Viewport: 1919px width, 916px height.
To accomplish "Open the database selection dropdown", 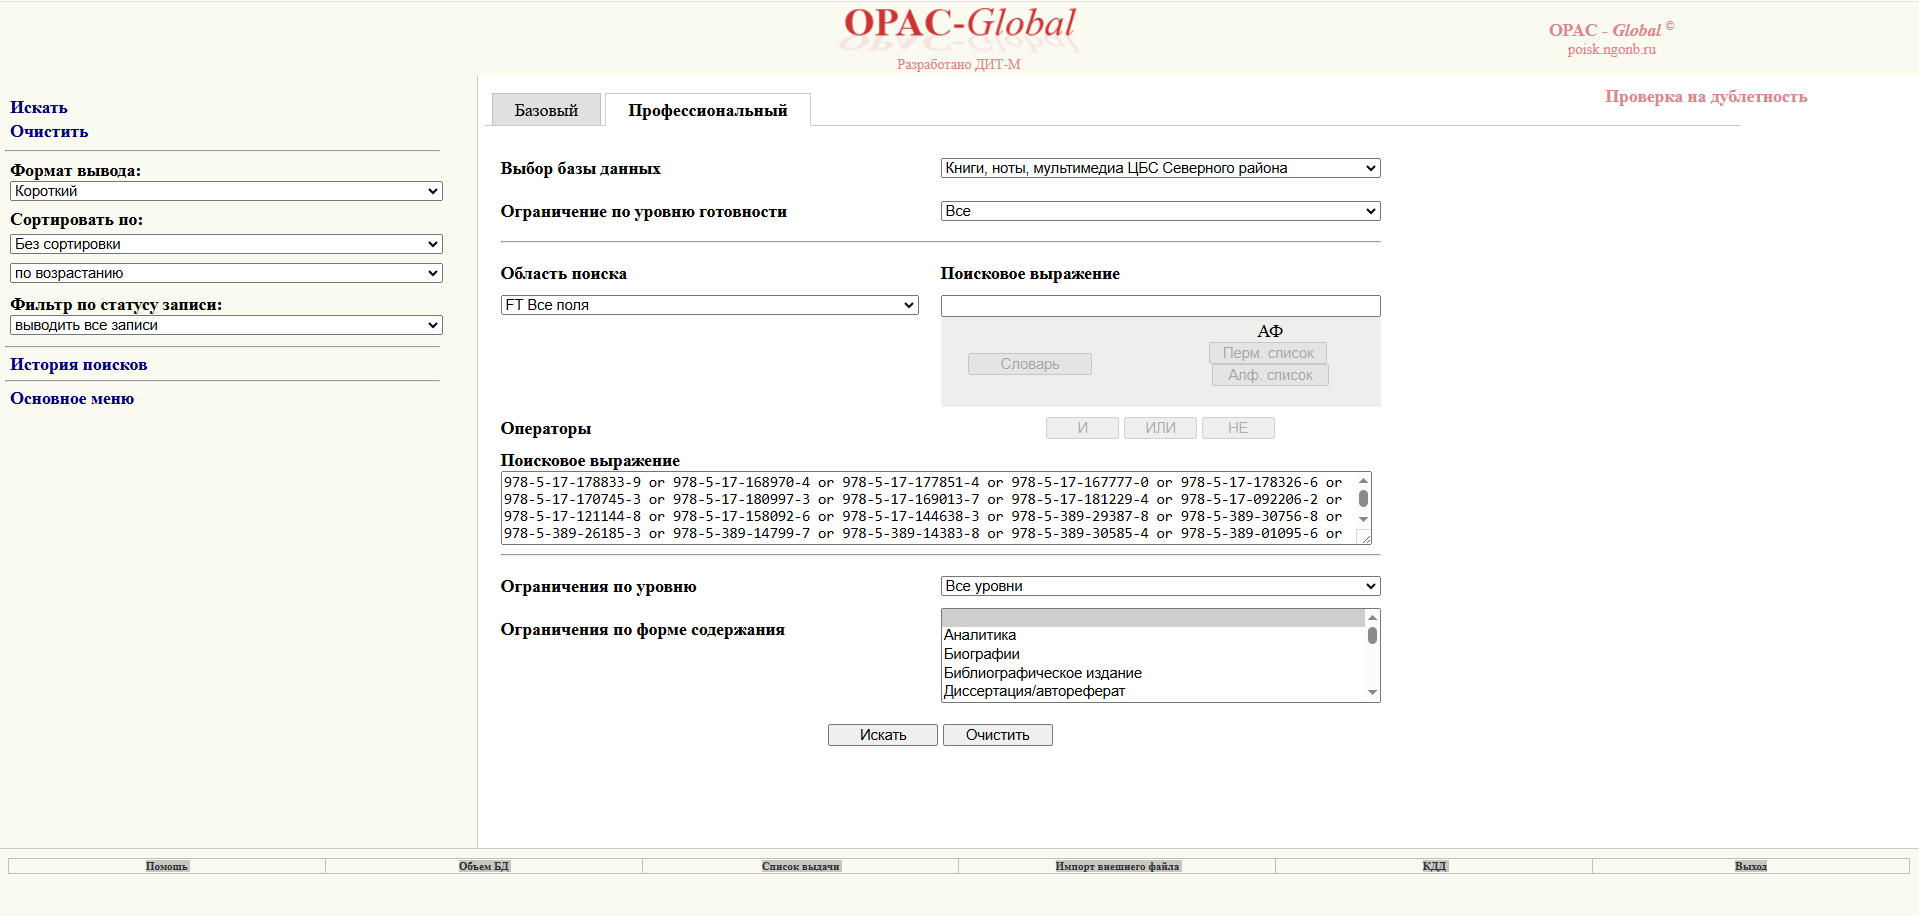I will tap(1160, 168).
